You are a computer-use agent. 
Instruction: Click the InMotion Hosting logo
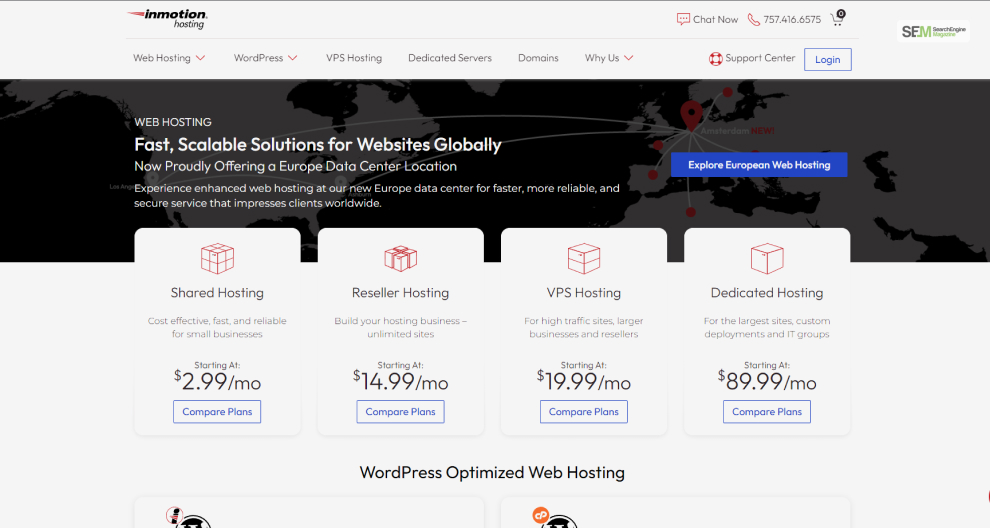point(167,18)
